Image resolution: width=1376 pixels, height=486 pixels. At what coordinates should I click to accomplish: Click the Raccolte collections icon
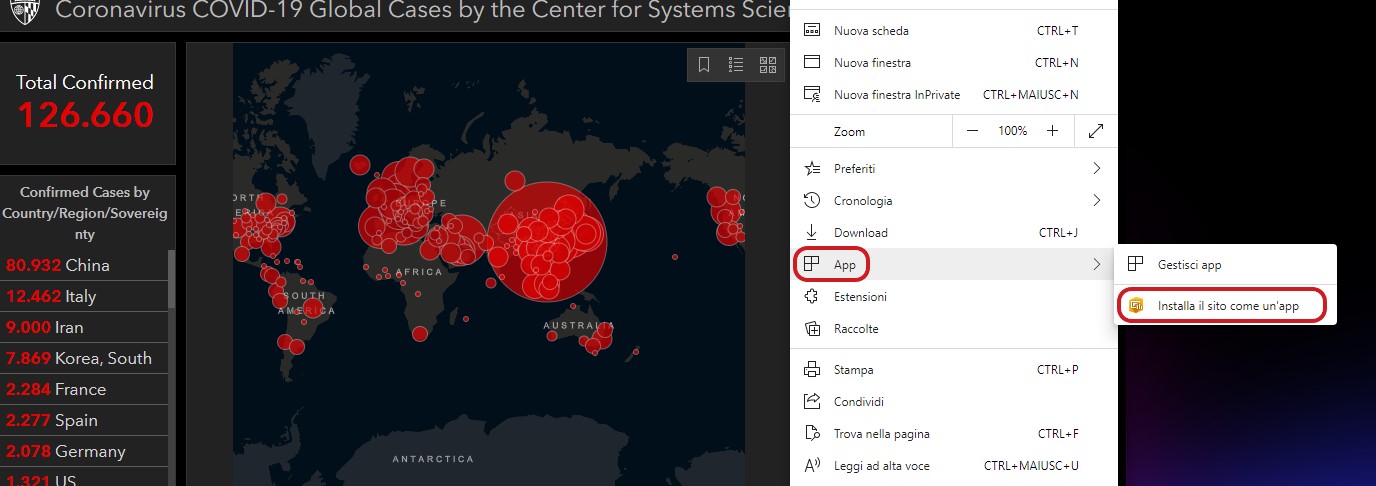click(x=813, y=329)
